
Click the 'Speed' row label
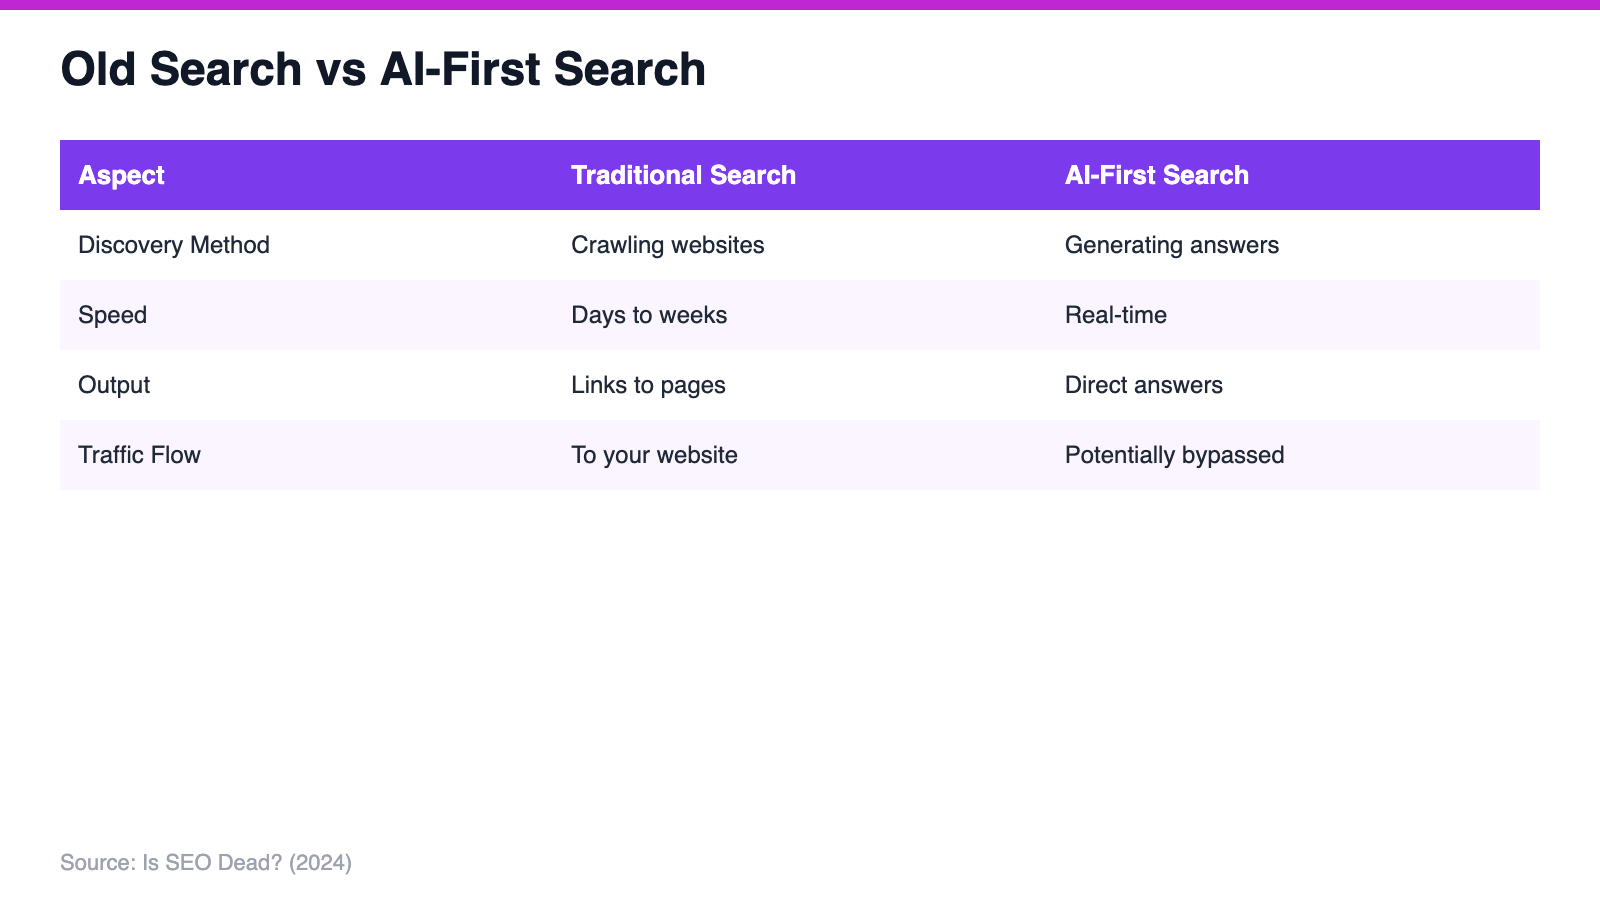tap(306, 315)
